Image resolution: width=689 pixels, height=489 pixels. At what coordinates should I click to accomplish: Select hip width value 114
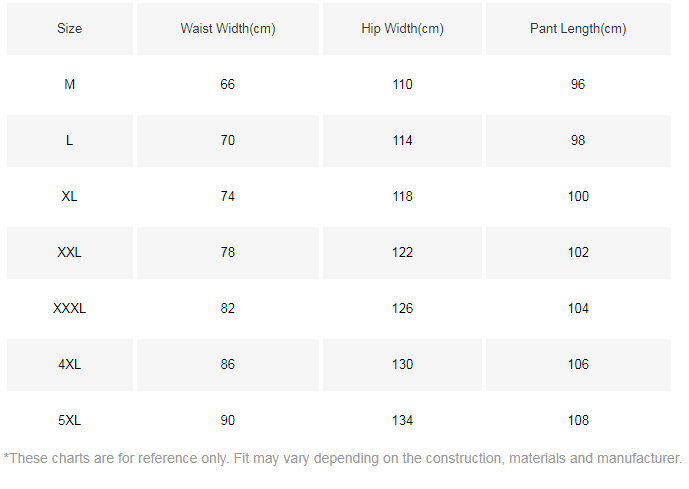coord(402,141)
